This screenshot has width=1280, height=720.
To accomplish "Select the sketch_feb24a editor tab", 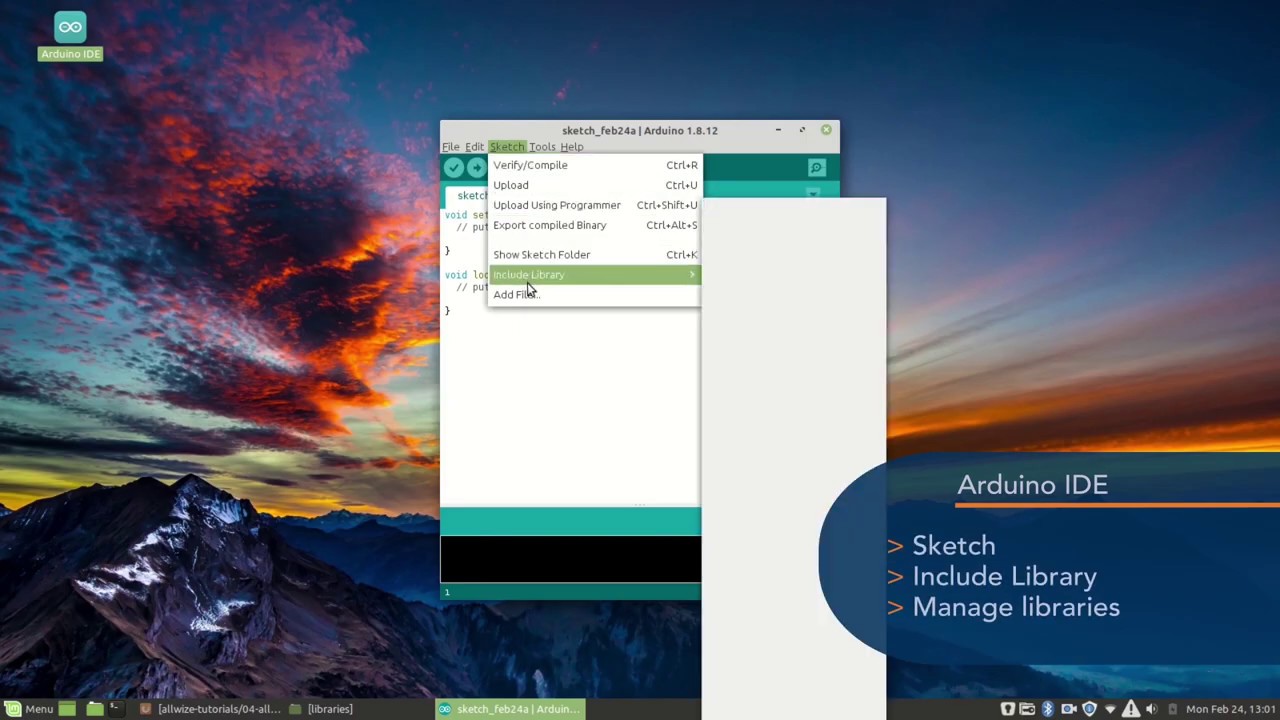I will coord(466,196).
